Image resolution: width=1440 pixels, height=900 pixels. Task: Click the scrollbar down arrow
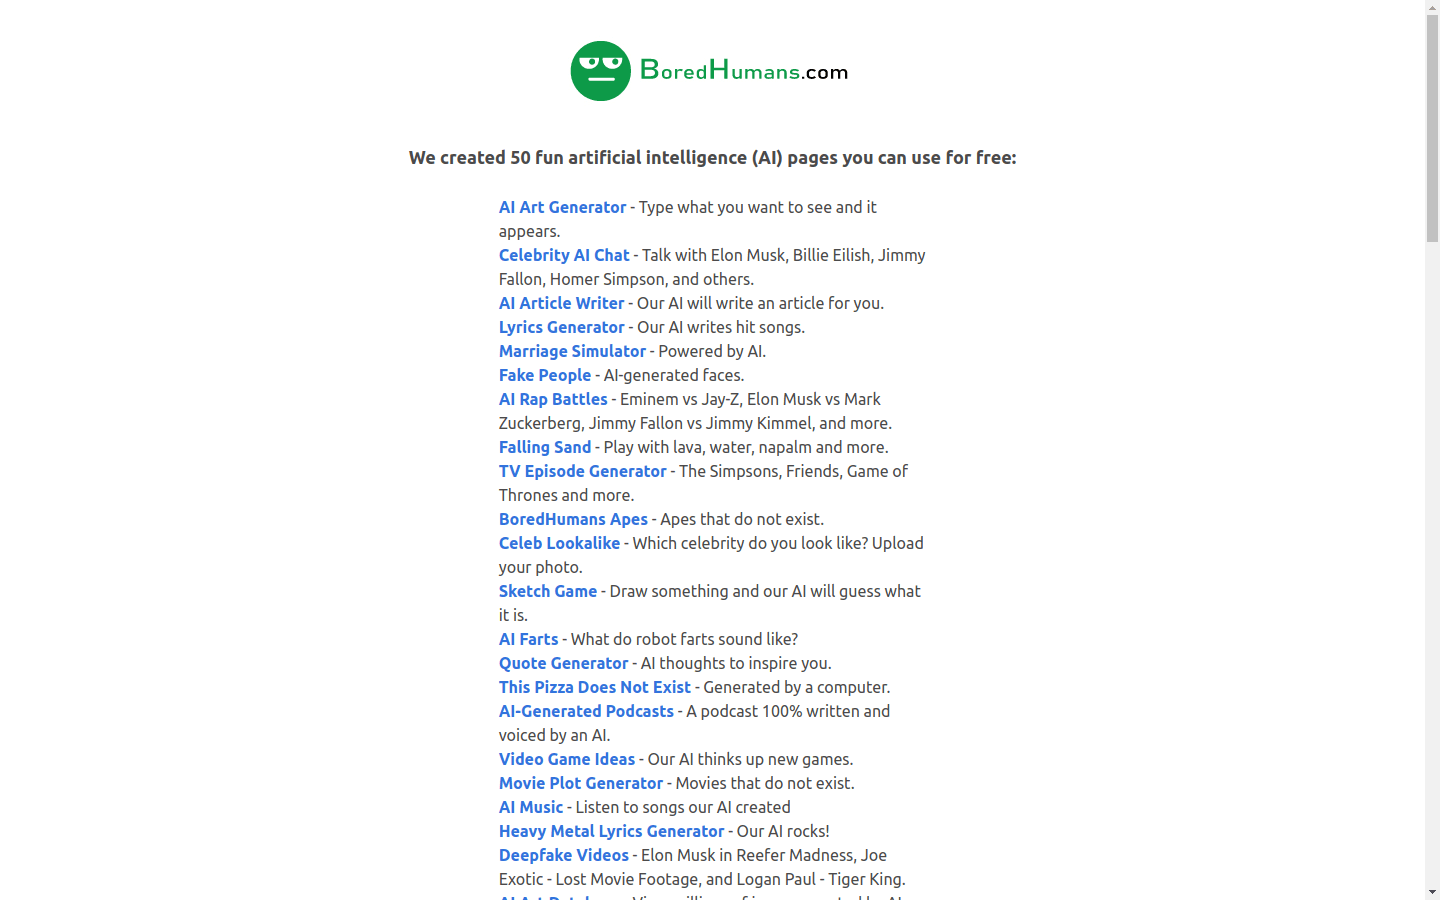coord(1432,892)
